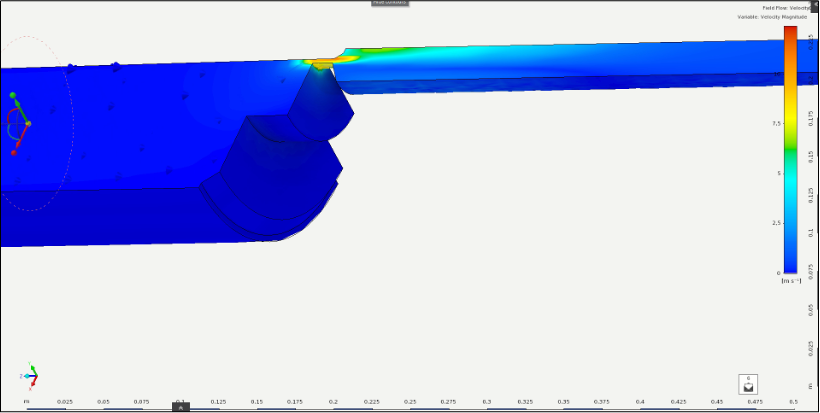Click the velocity color legend bar
Screen dimensions: 820x413
(790, 150)
